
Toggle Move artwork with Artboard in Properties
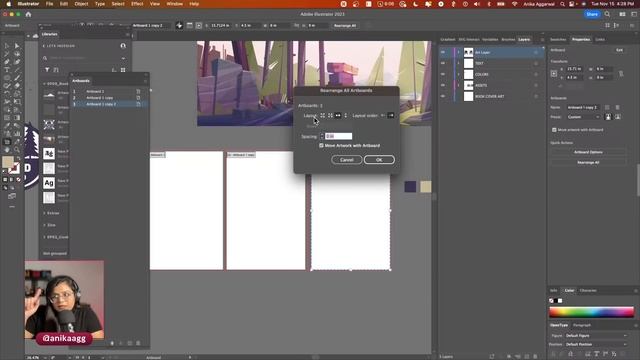tap(554, 130)
